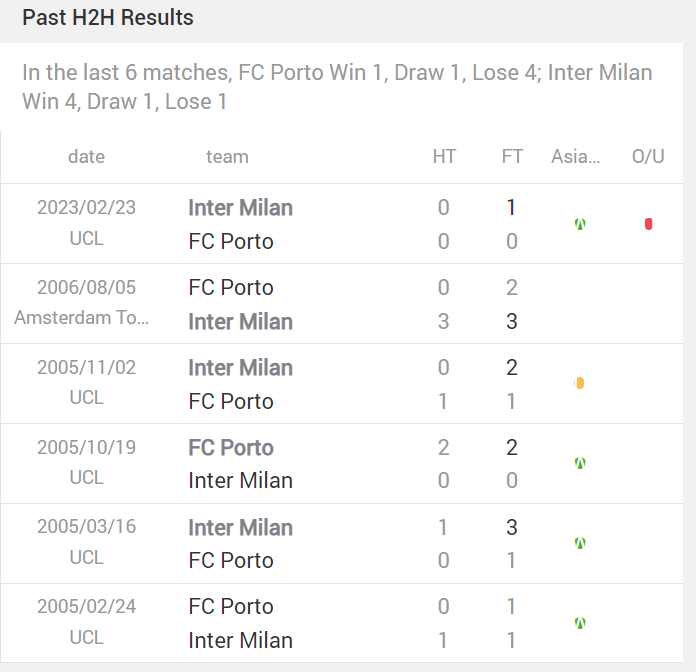Click the HT column header
This screenshot has height=672, width=696.
click(444, 157)
